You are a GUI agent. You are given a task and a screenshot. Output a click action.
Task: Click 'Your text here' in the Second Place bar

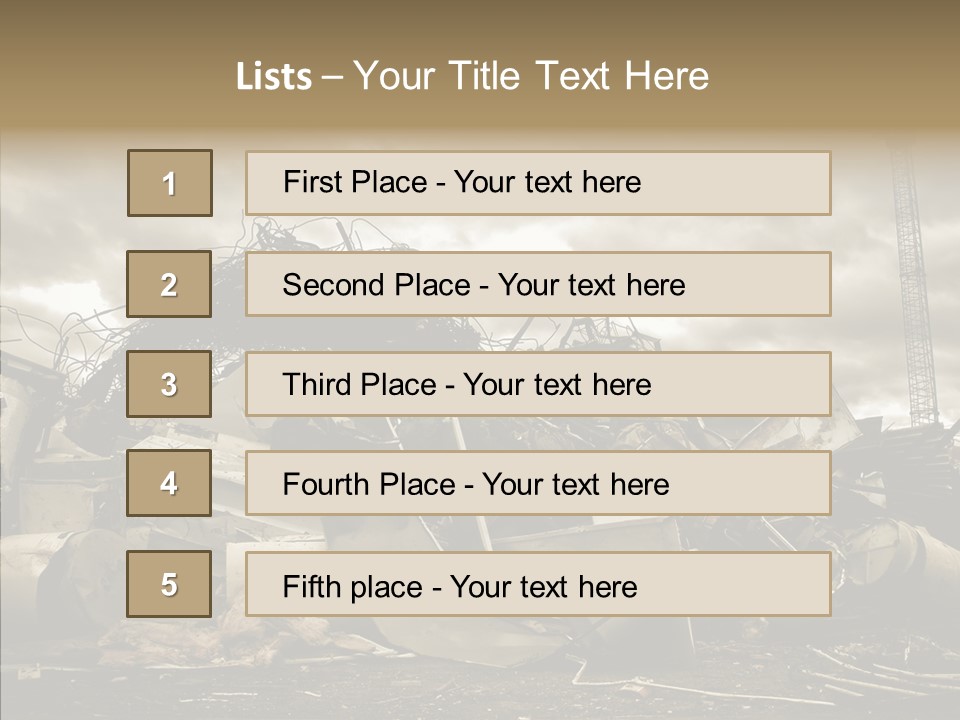(x=591, y=285)
